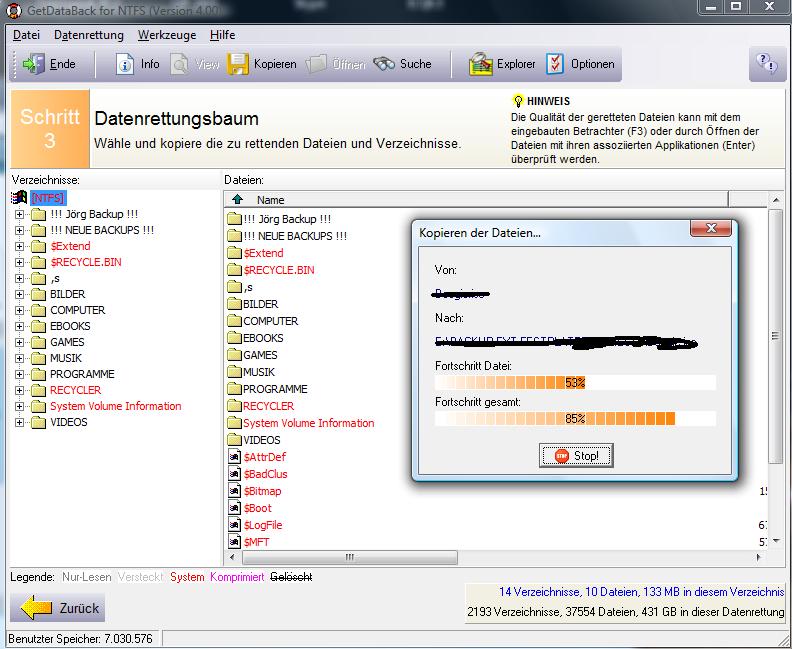Click the Stop! button in copy dialog

(576, 456)
